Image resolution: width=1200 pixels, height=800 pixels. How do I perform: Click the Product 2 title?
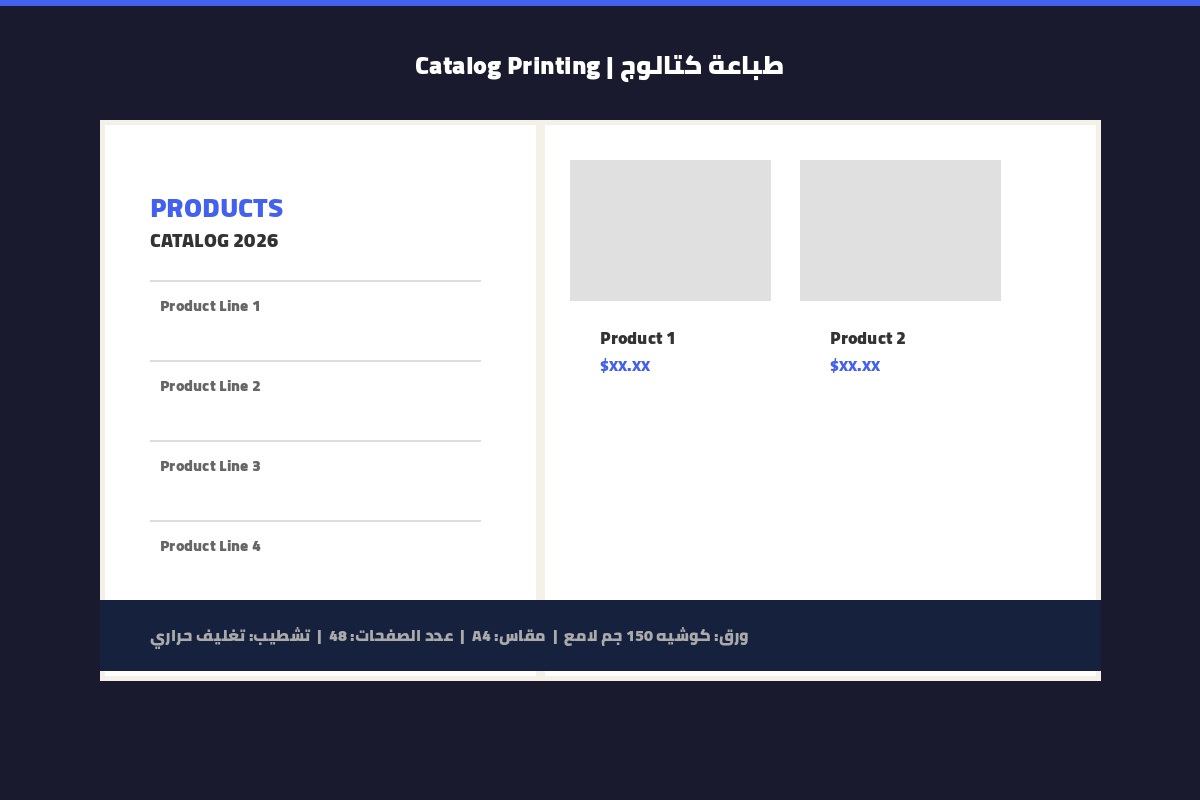tap(868, 338)
